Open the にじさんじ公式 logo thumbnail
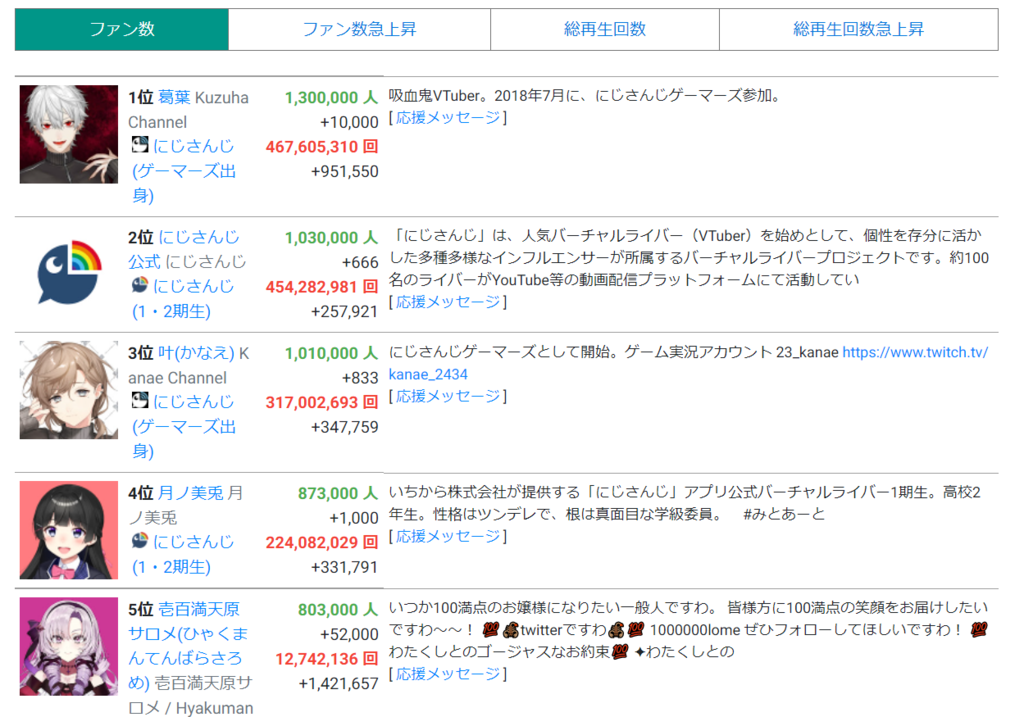 coord(69,273)
